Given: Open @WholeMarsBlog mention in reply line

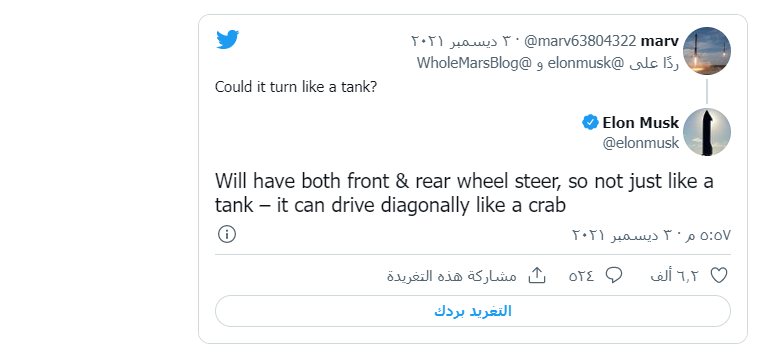Looking at the screenshot, I should click(475, 62).
